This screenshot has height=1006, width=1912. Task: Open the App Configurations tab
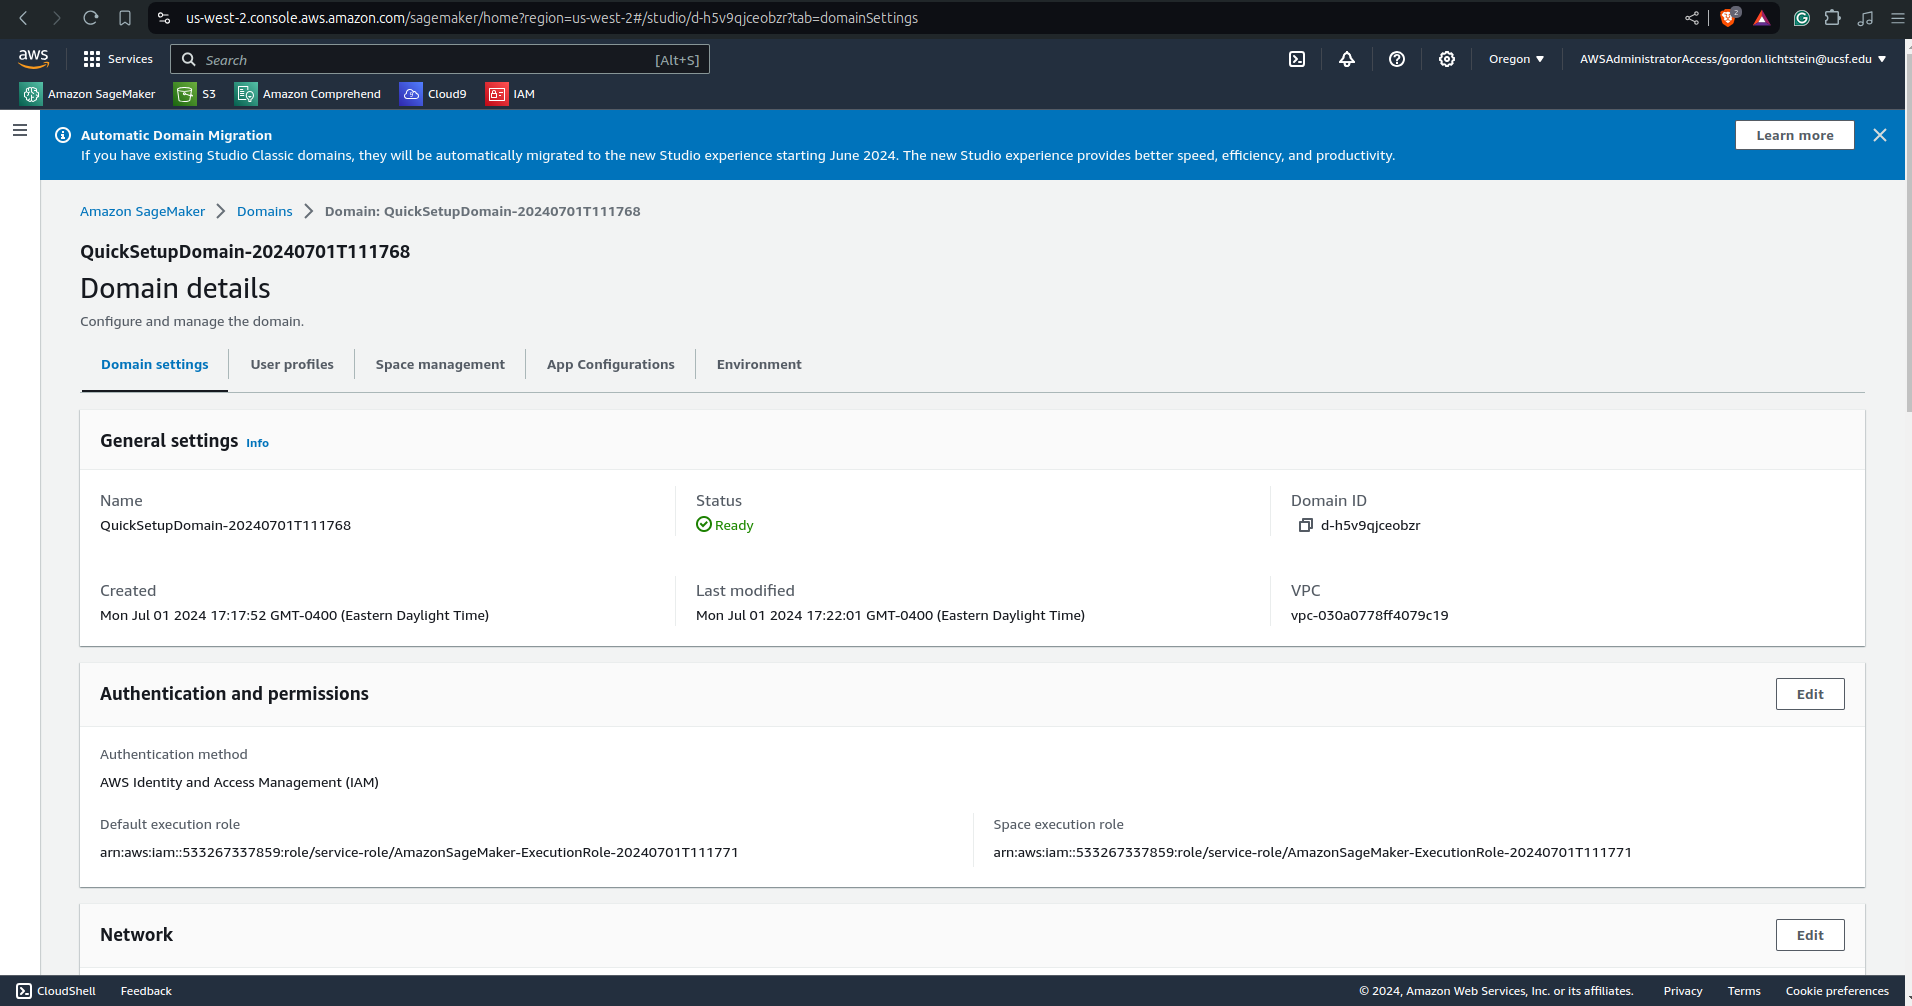click(611, 365)
